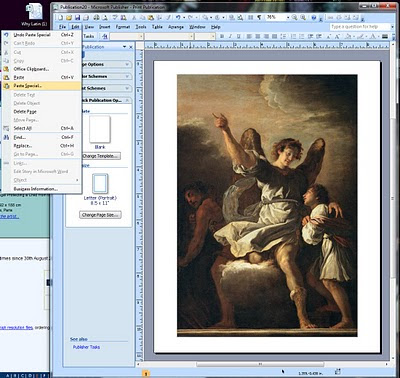Open Publisher Help question mark icon
The image size is (400, 378).
[314, 17]
